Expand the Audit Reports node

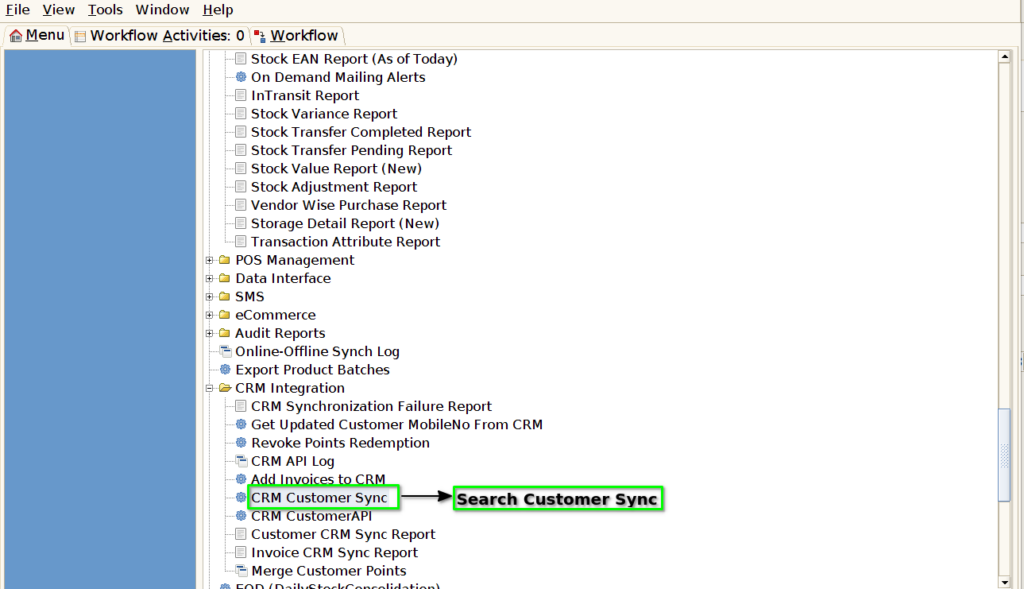click(x=210, y=333)
